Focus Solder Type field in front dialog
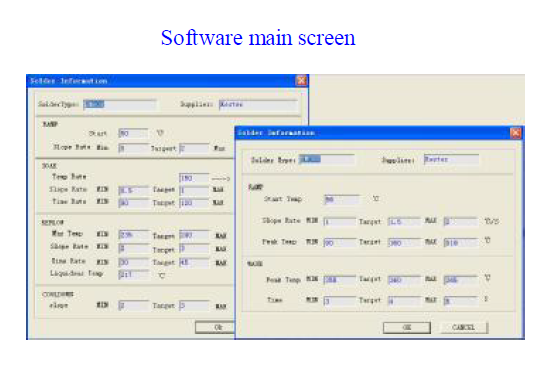Viewport: 544px width, 372px height. pyautogui.click(x=326, y=159)
